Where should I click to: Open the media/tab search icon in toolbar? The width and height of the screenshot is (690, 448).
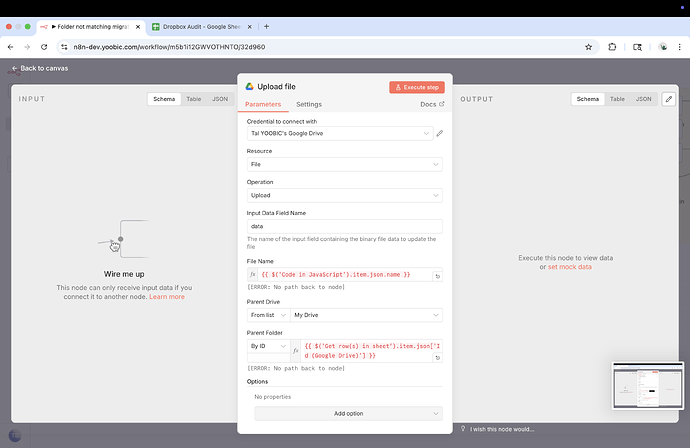[x=637, y=47]
